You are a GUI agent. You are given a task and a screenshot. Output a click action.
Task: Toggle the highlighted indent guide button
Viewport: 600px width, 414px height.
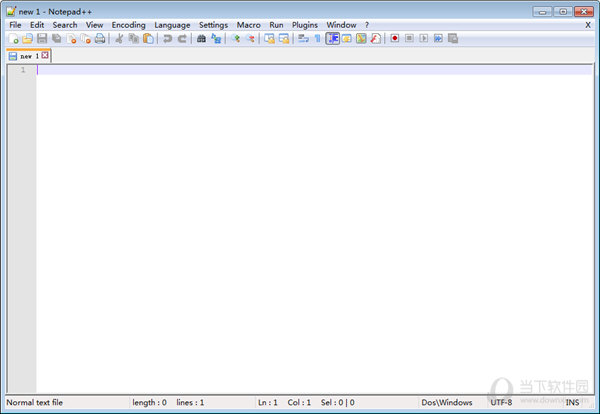[x=332, y=39]
